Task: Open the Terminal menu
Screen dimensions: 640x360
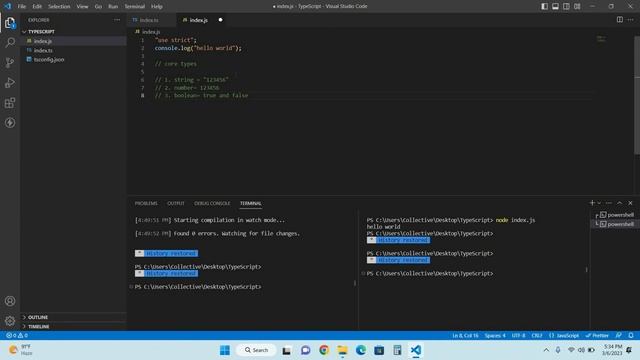Action: pyautogui.click(x=135, y=6)
